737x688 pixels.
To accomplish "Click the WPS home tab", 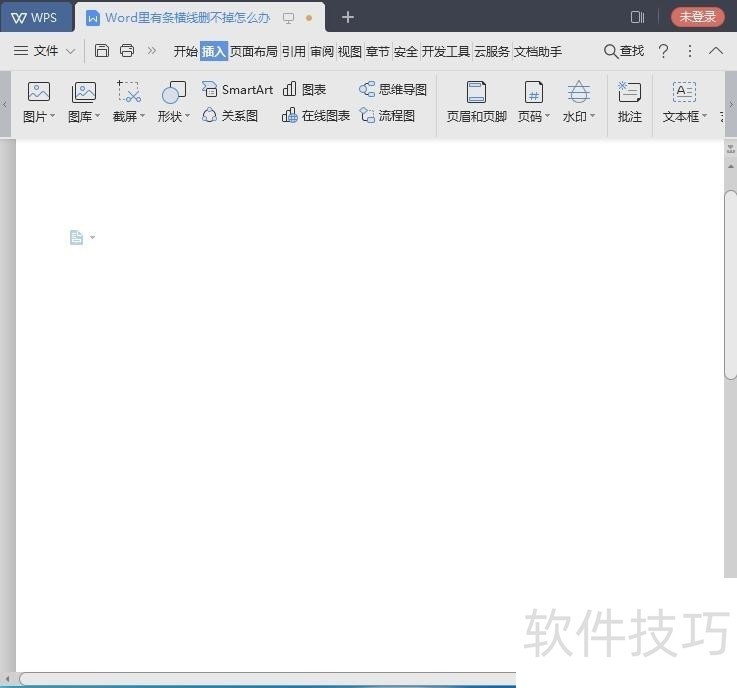I will [x=36, y=17].
